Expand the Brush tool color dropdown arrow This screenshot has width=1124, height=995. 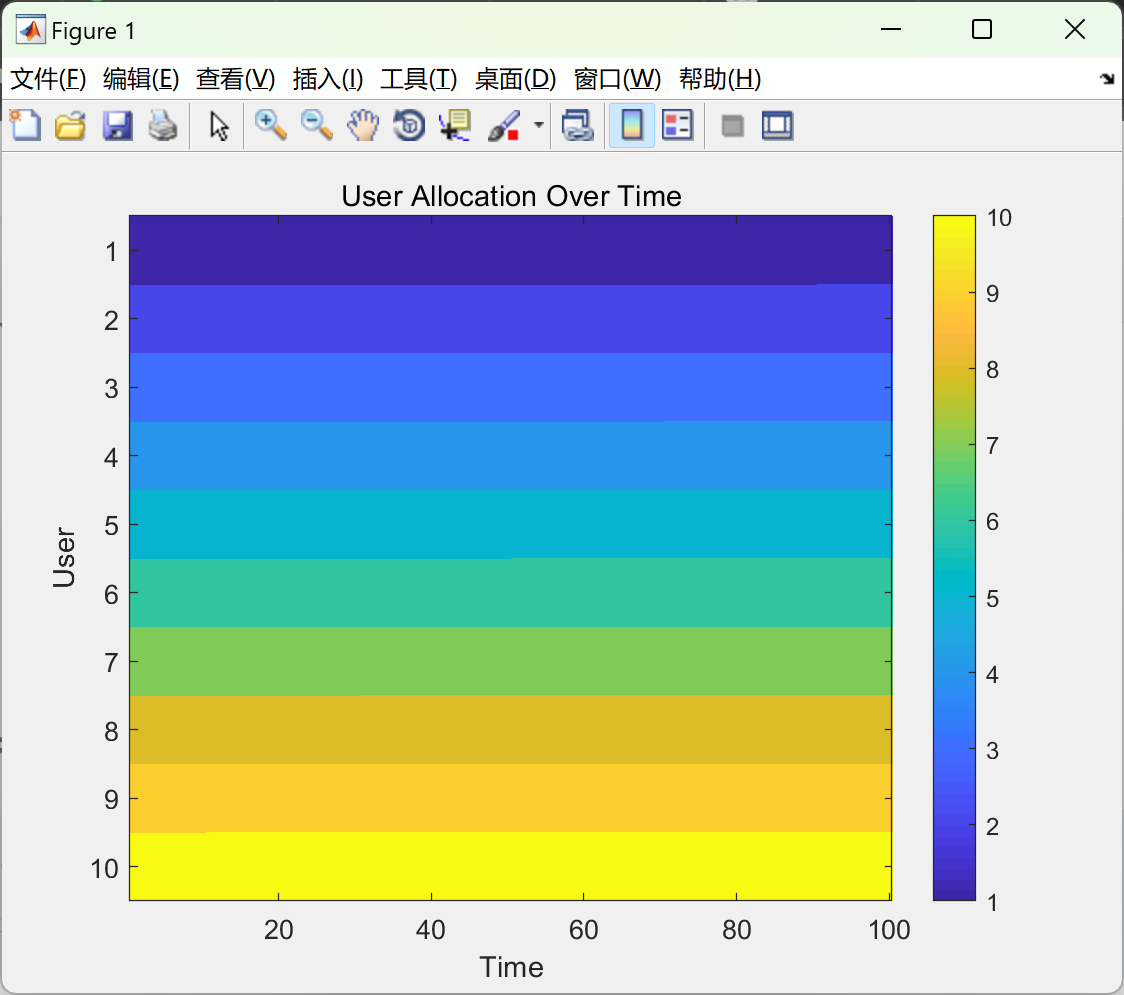[x=539, y=125]
